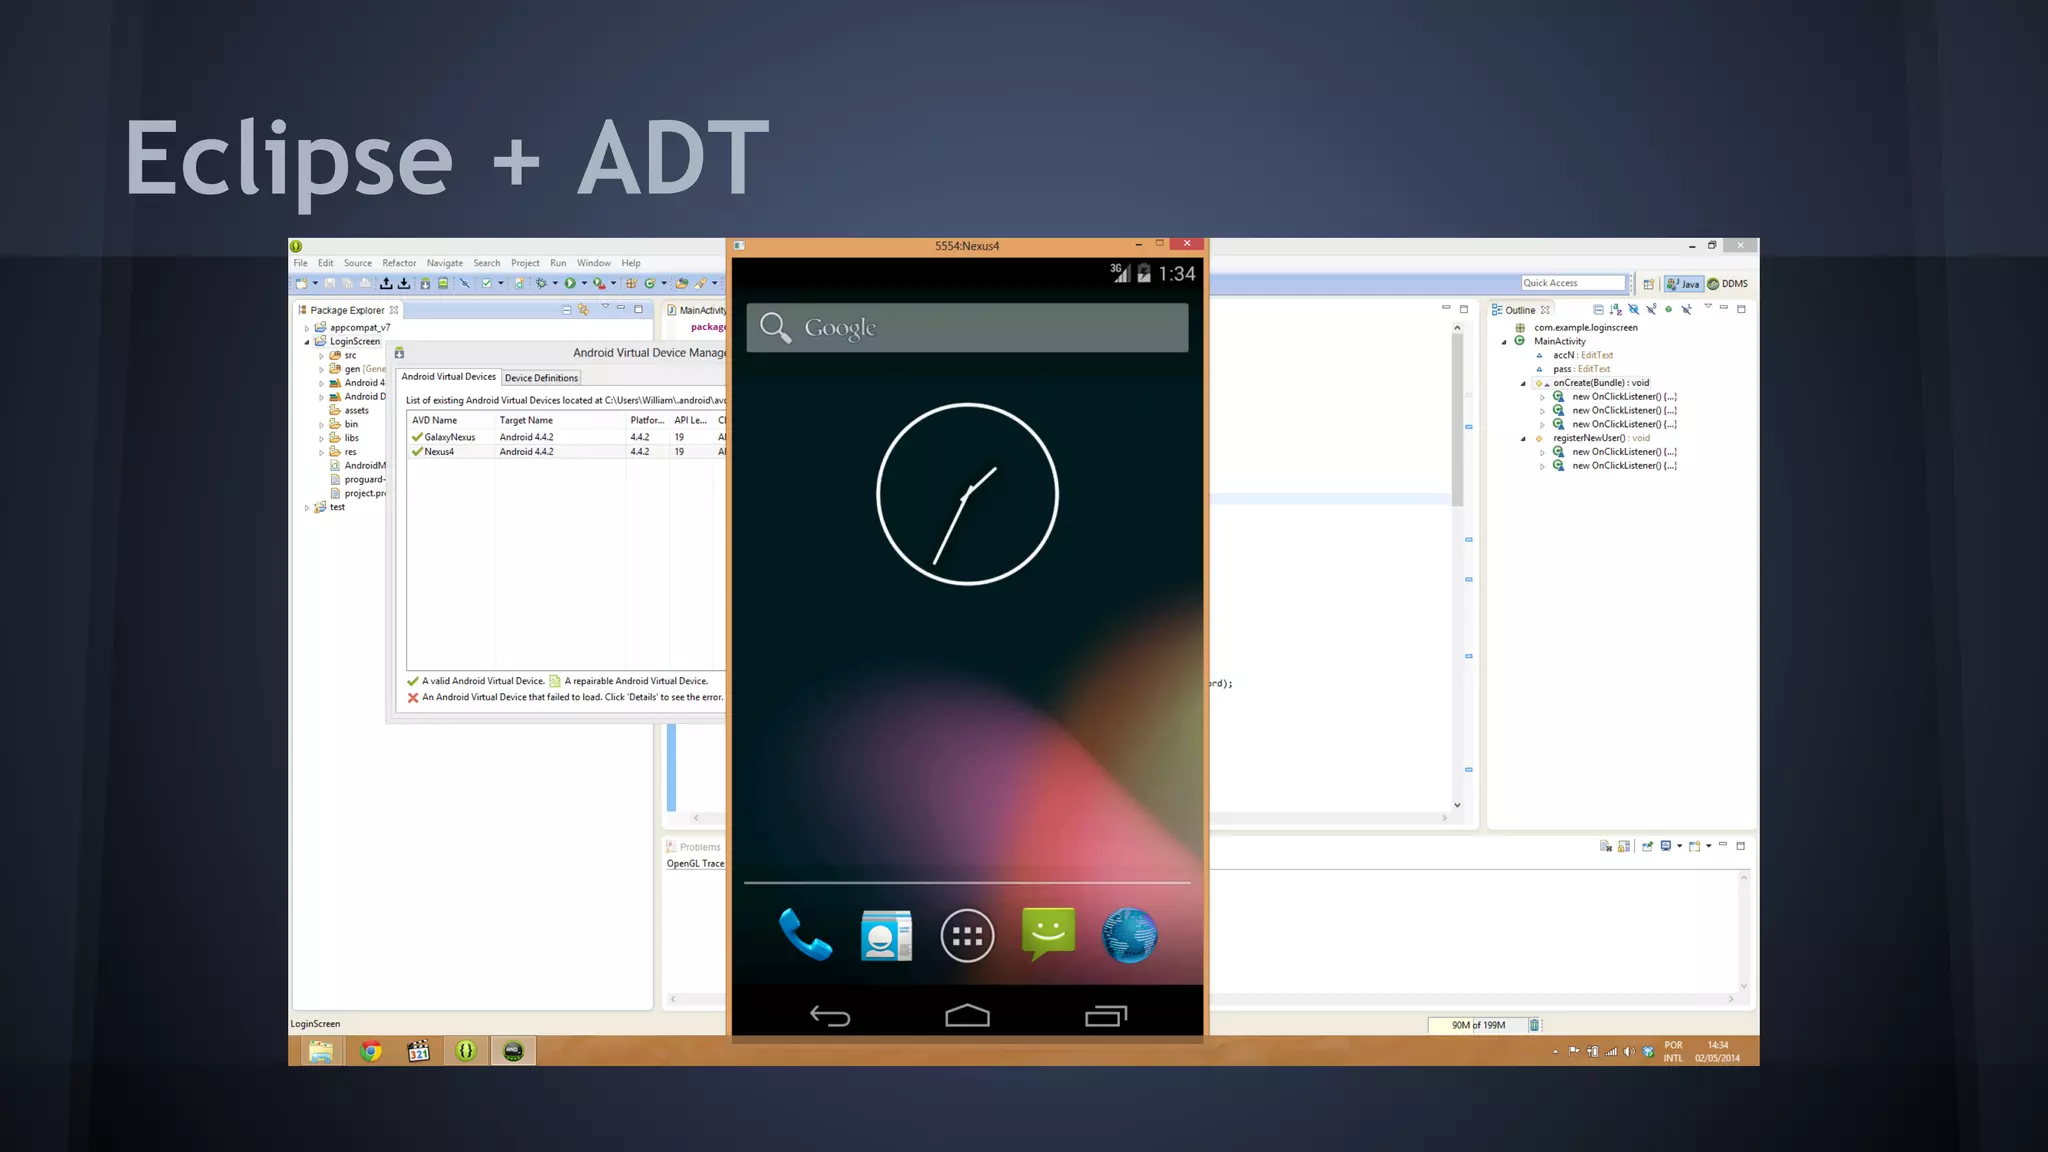Expand the appcompat_v7 project
2048x1152 pixels.
click(x=307, y=328)
